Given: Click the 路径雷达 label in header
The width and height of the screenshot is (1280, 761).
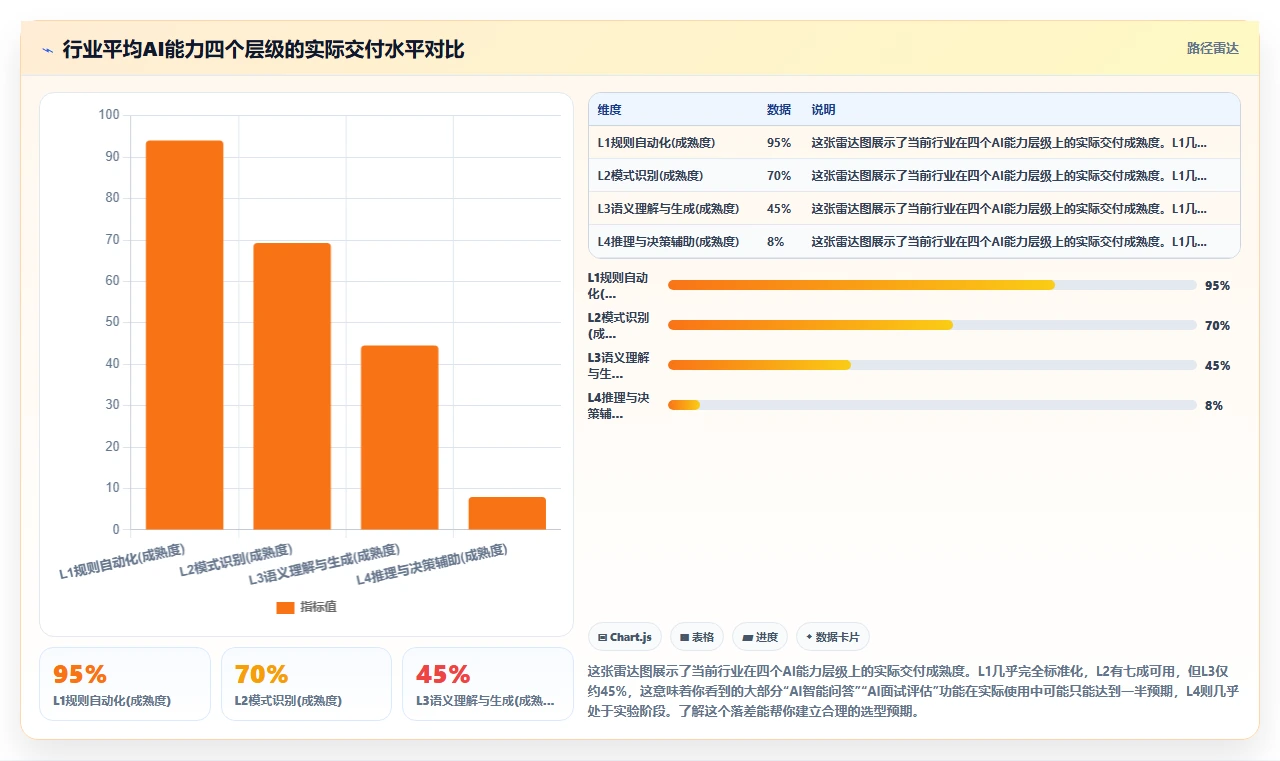Looking at the screenshot, I should pos(1212,49).
